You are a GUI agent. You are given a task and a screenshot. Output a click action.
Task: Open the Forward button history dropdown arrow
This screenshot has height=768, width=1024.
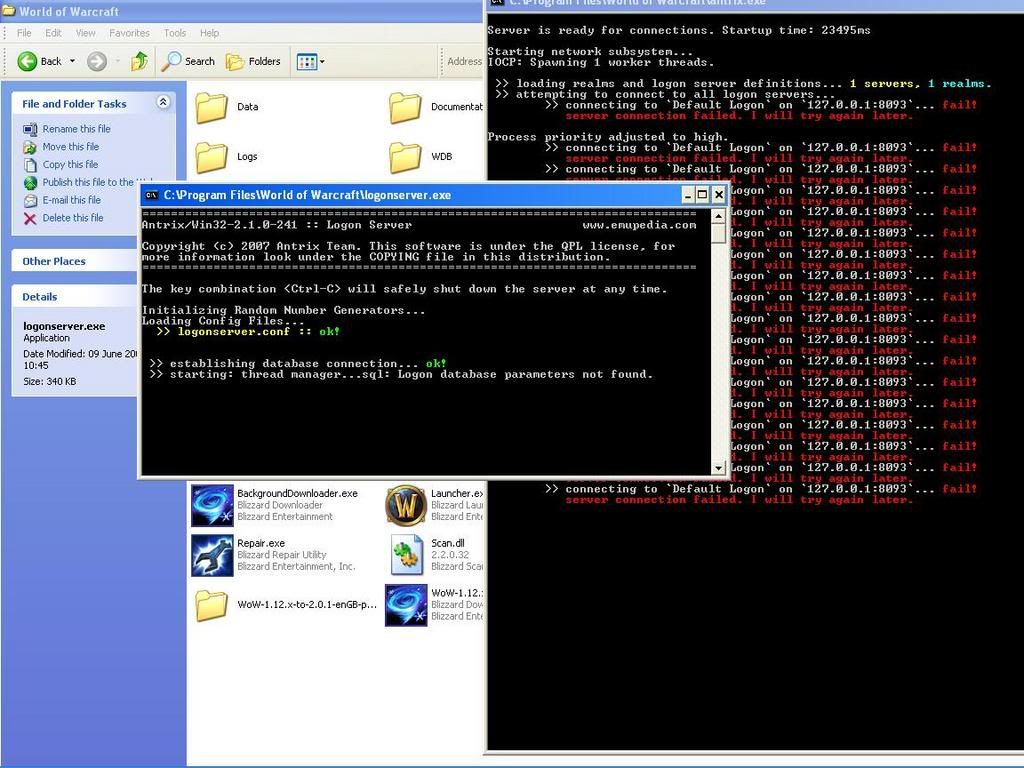(116, 61)
